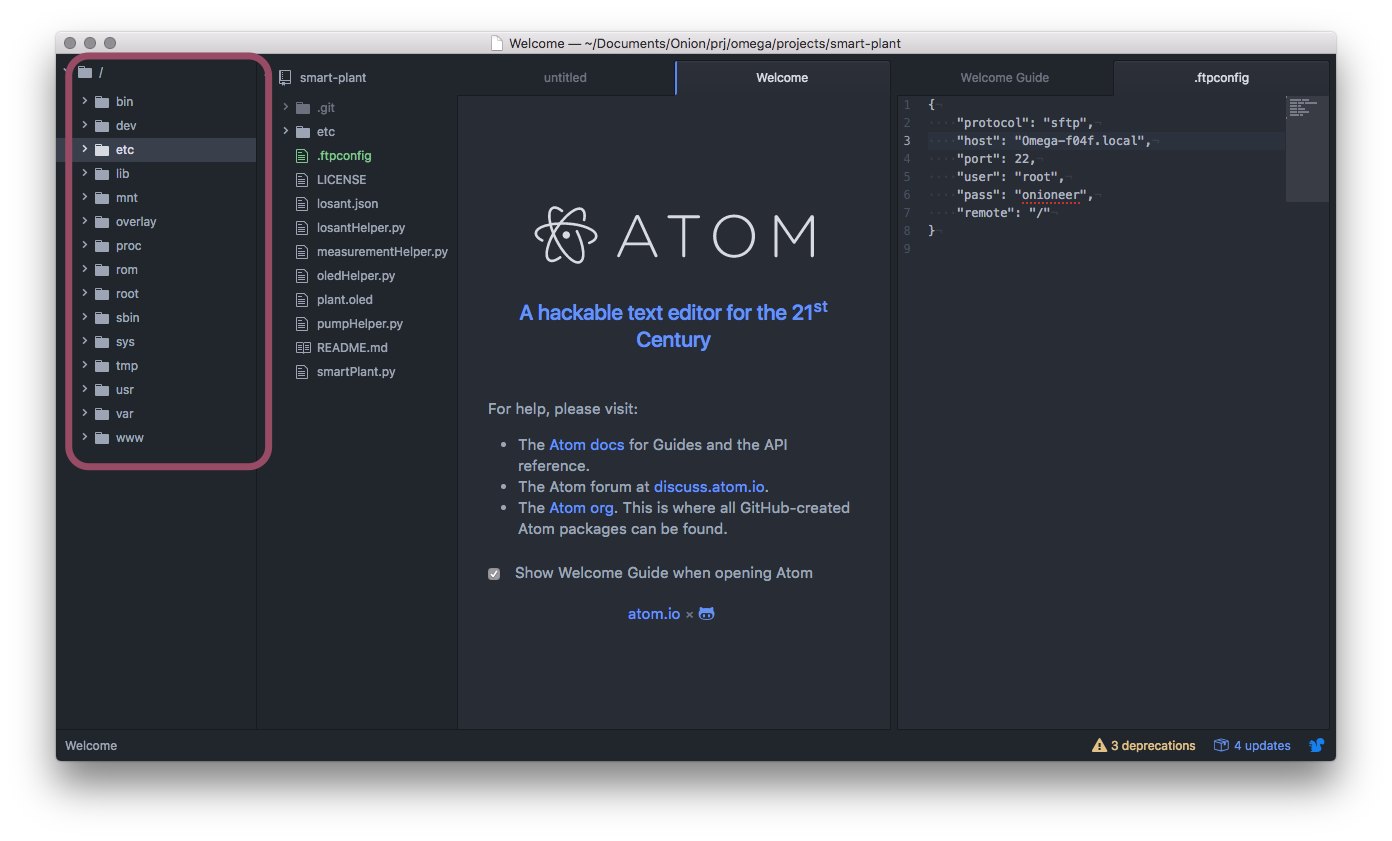Click the .ftpconfig file icon in project tree
Screen dimensions: 1392x841
click(x=303, y=156)
